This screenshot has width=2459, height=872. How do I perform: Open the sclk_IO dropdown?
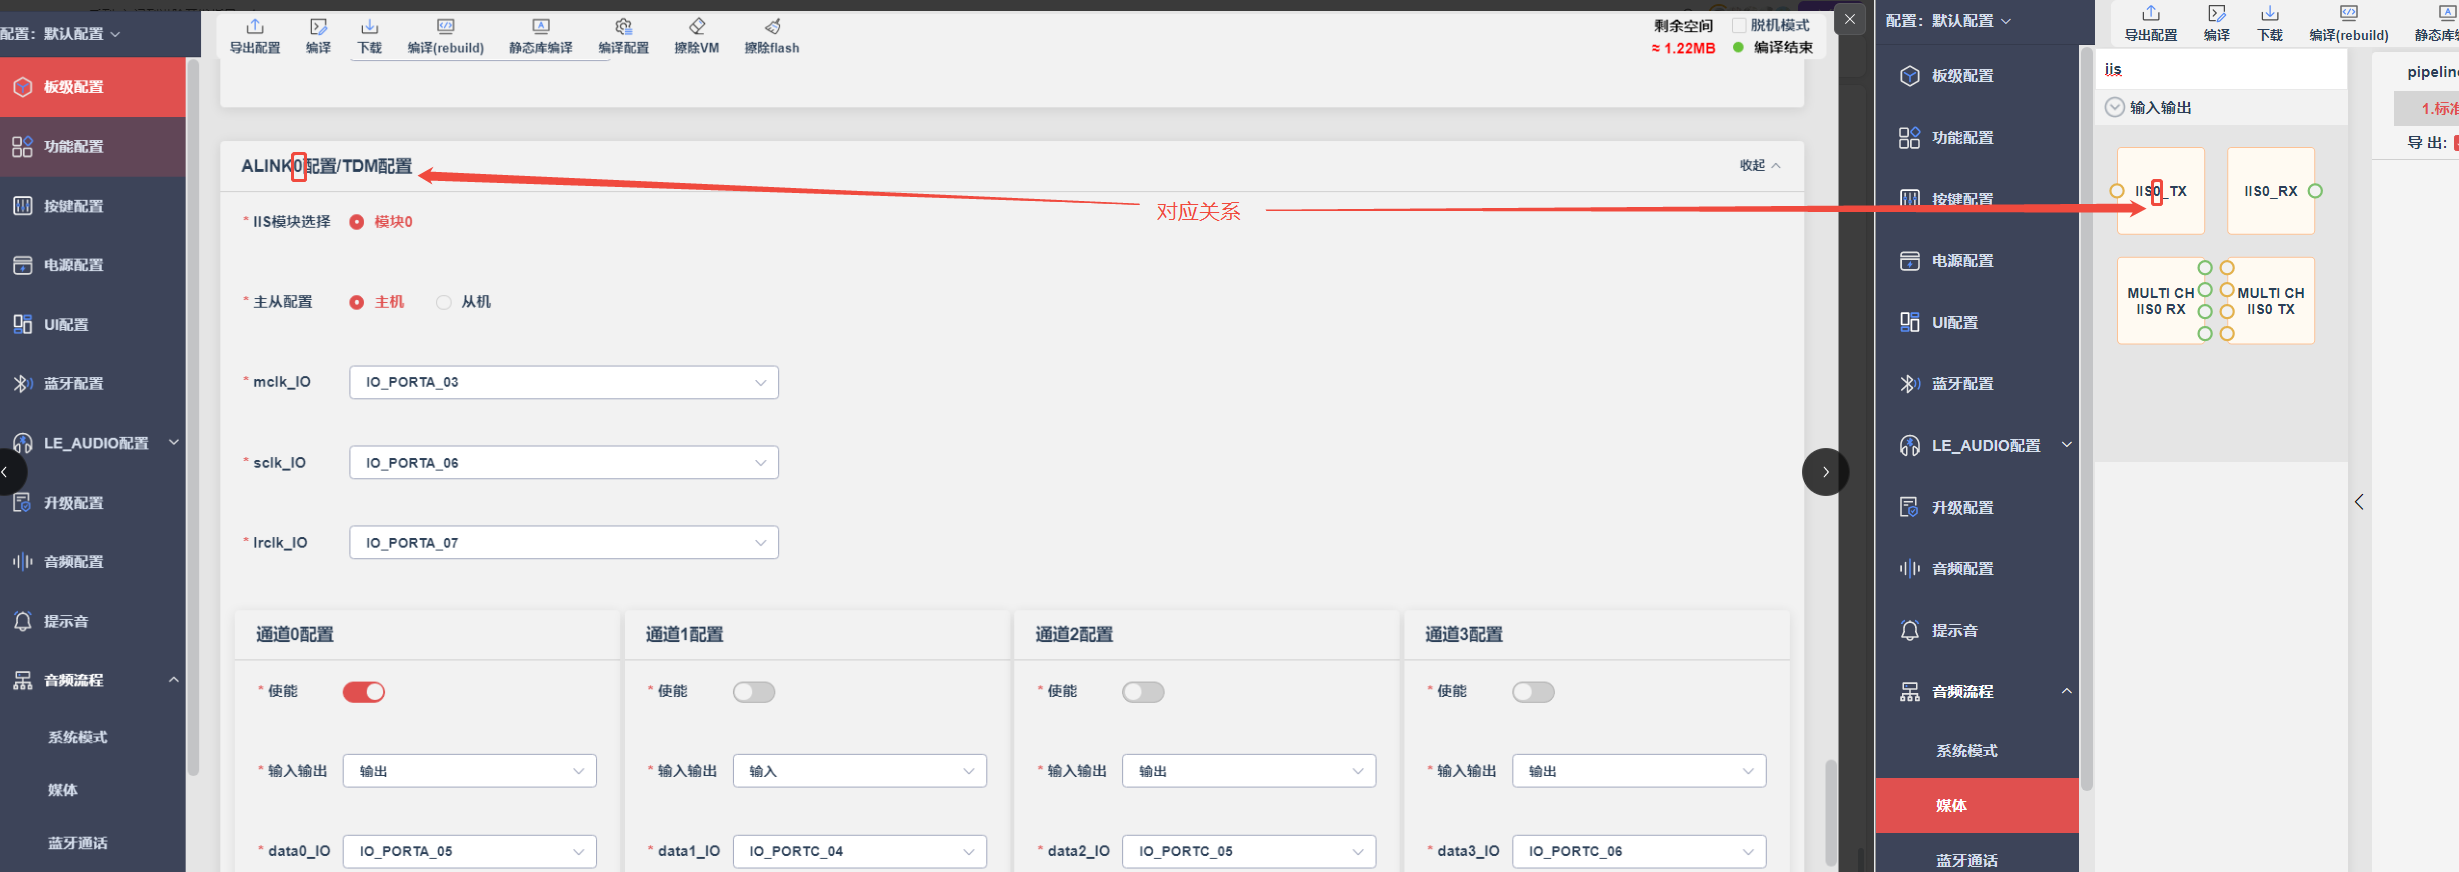point(564,463)
